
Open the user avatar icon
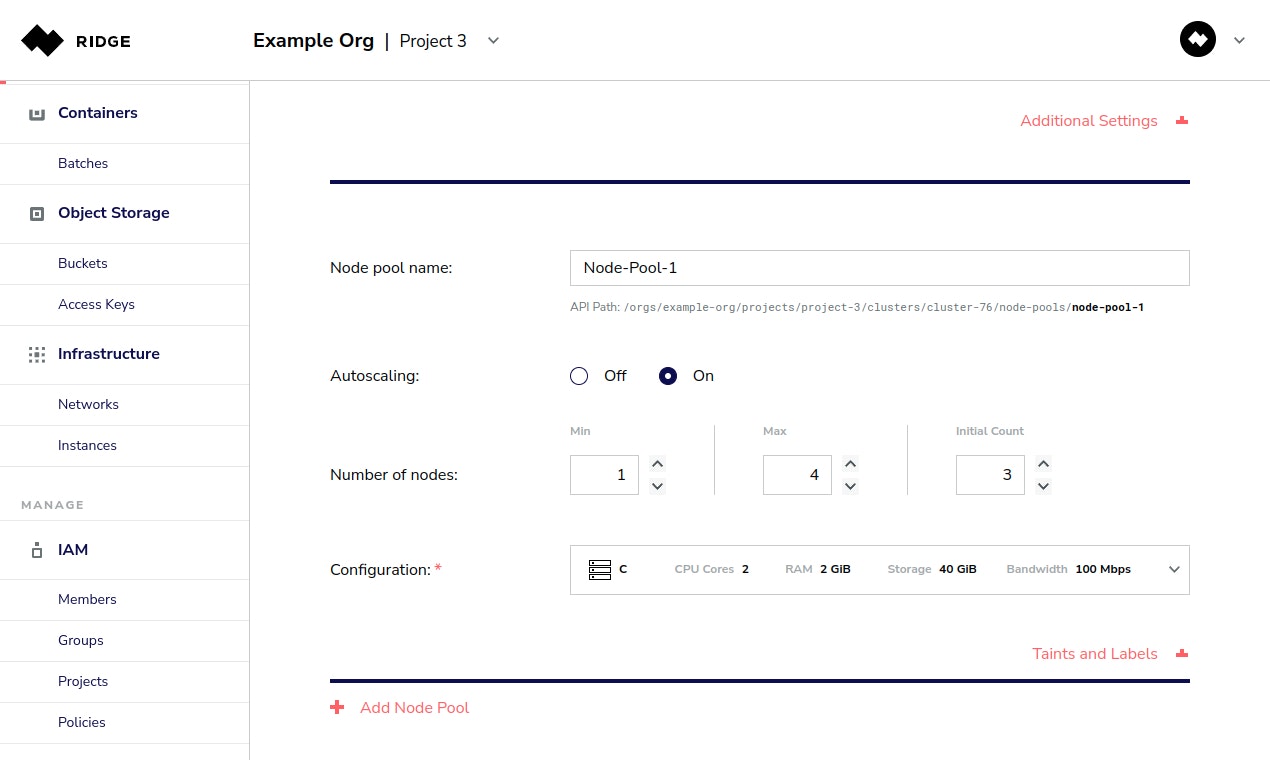[1197, 40]
